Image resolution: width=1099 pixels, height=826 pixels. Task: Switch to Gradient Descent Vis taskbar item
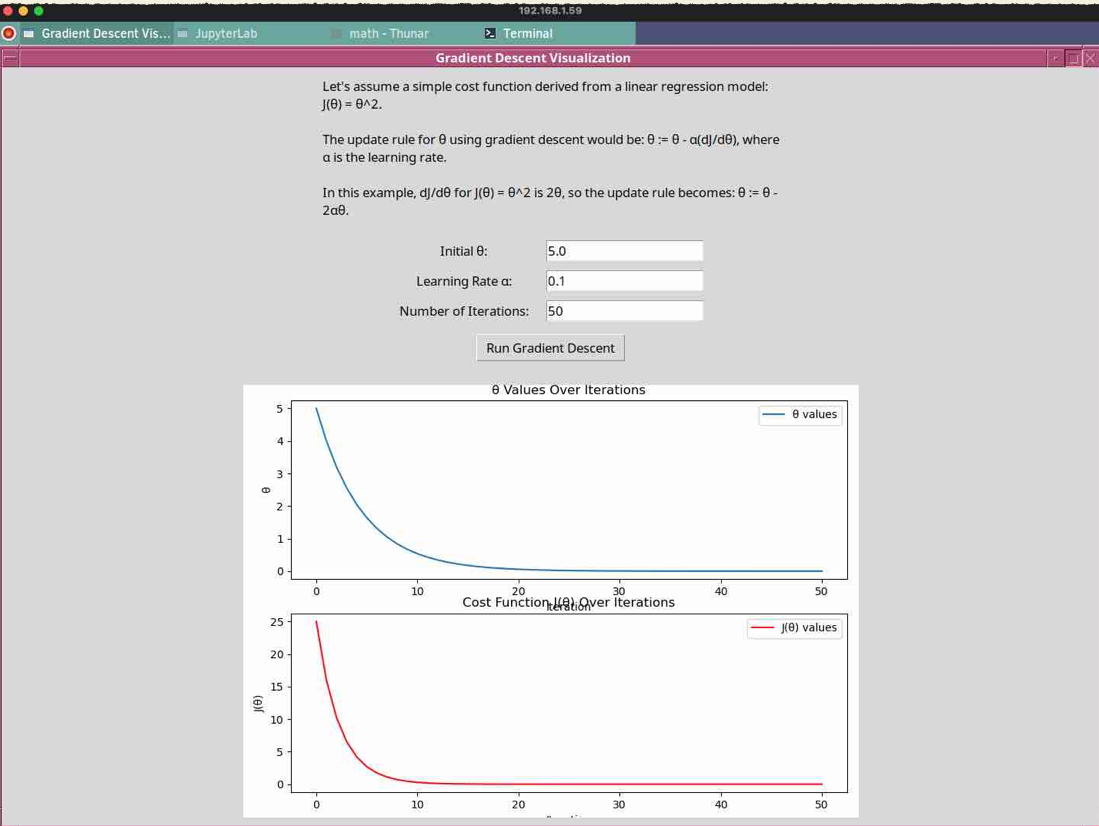click(x=97, y=33)
